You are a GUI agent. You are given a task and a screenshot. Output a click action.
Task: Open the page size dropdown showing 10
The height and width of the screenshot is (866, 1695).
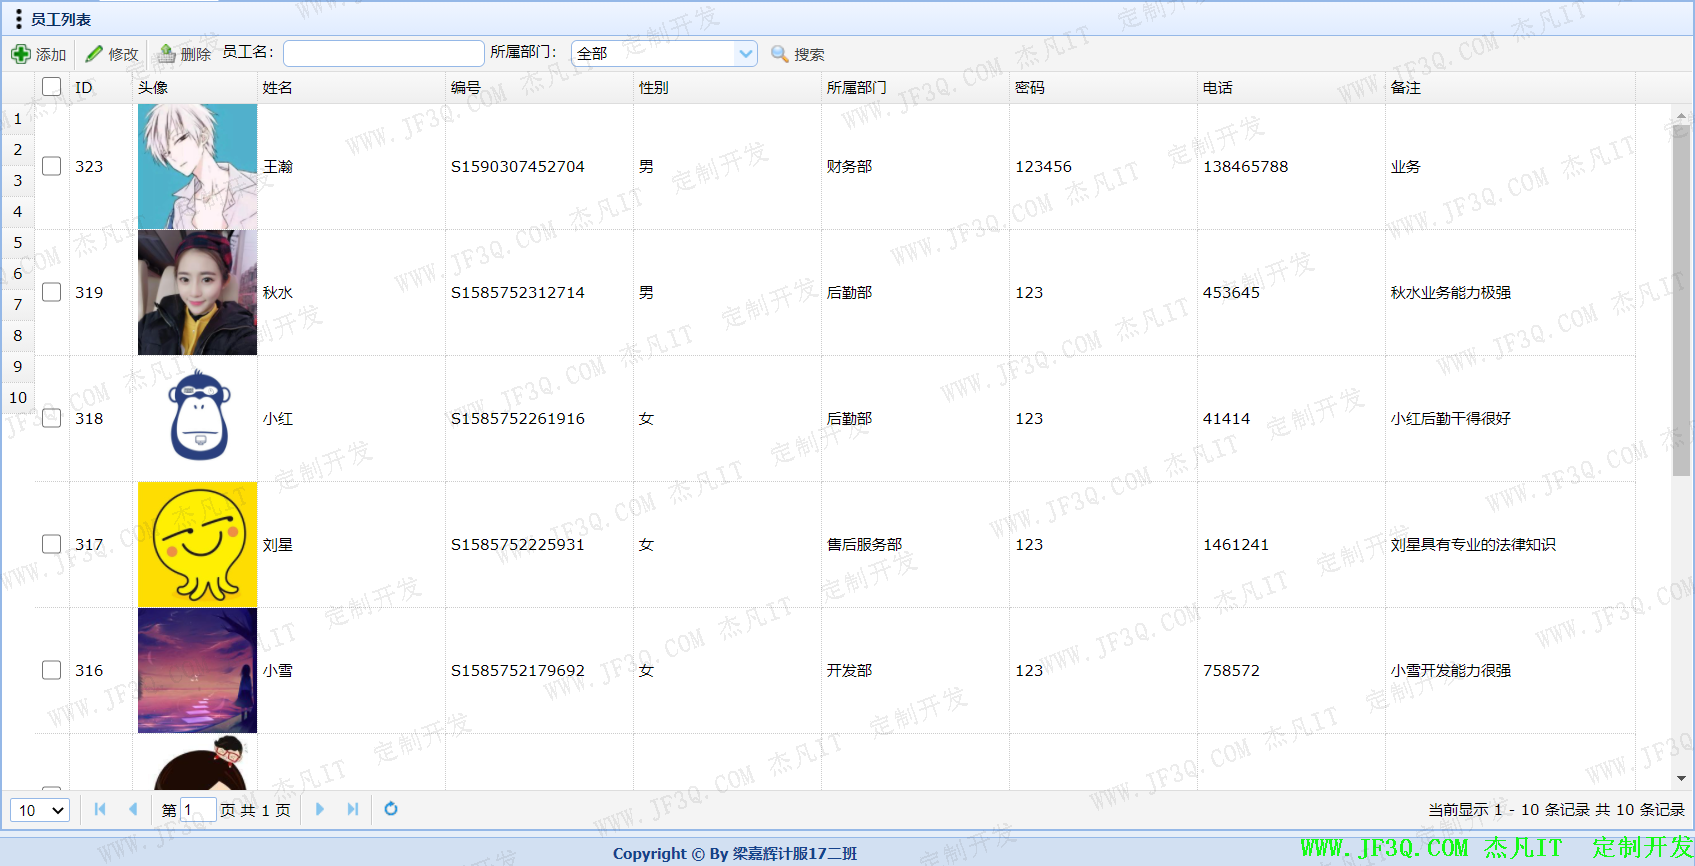click(40, 810)
